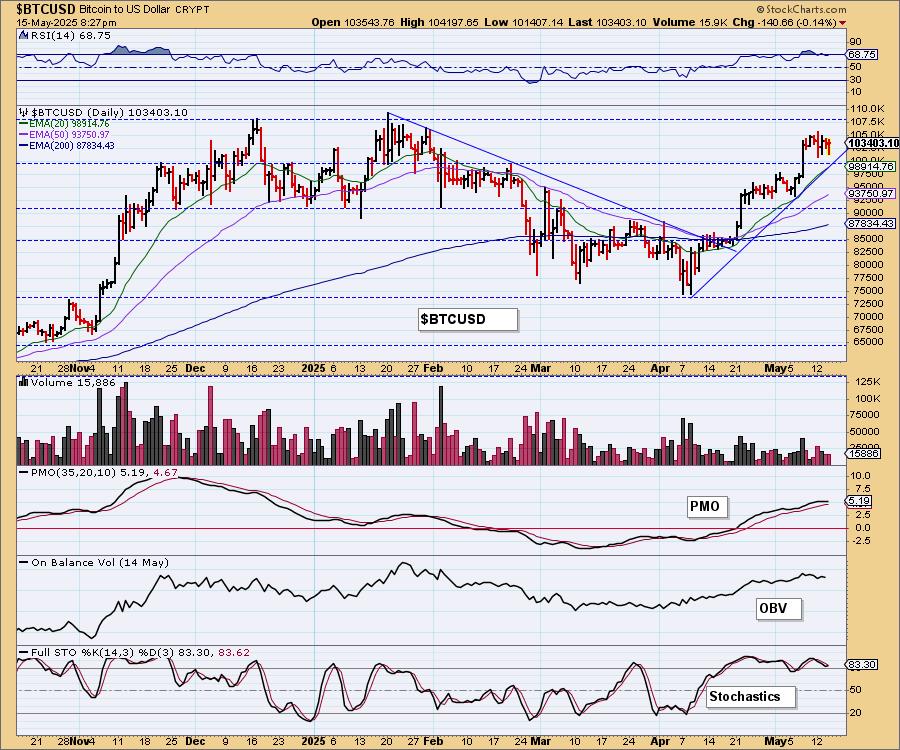900x750 pixels.
Task: Click the small icon before RSI(14) label
Action: pos(23,35)
